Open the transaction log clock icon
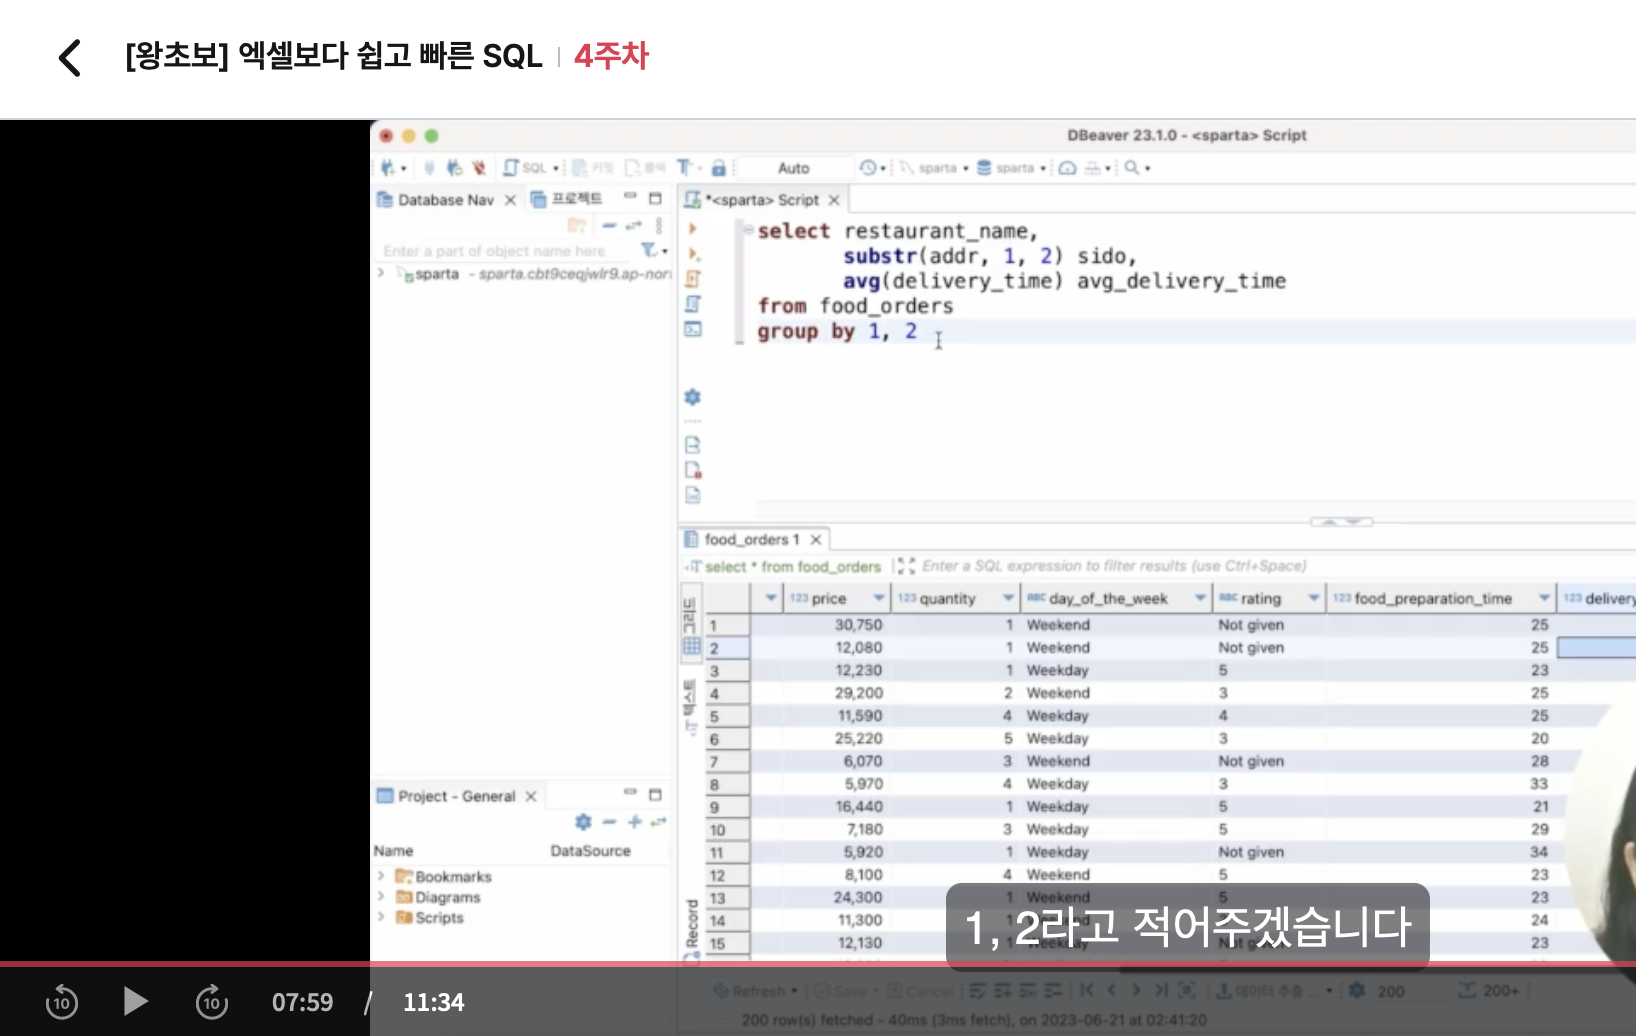 pos(868,168)
